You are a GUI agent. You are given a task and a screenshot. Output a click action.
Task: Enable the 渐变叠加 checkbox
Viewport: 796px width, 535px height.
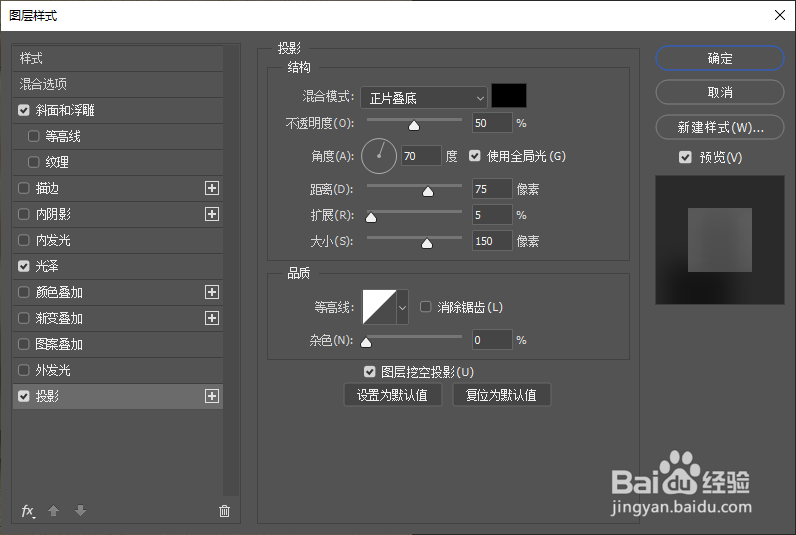coord(24,318)
